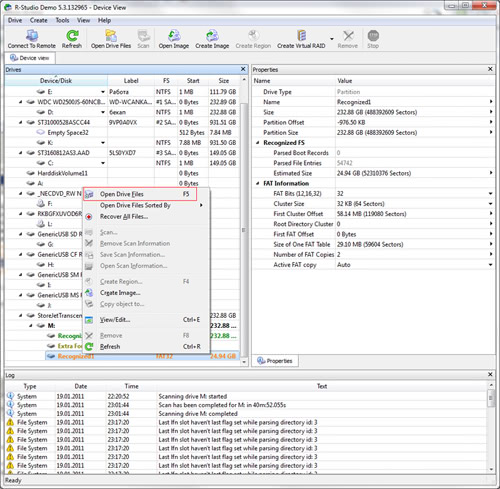The image size is (500, 489).
Task: Close the Drives panel
Action: click(243, 69)
